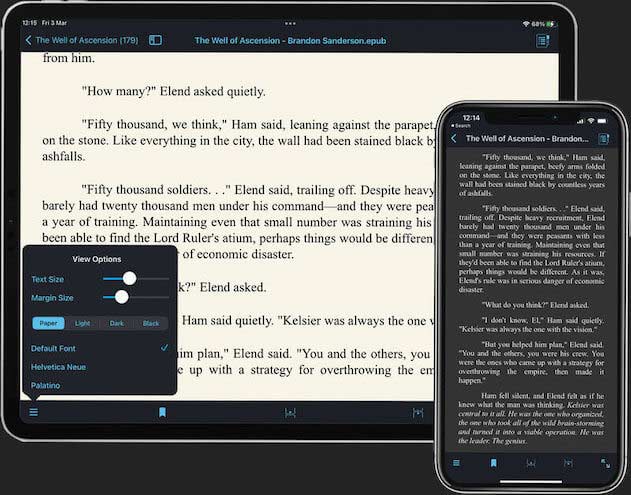
Task: Toggle the sidebar panel icon on iPad
Action: (155, 40)
